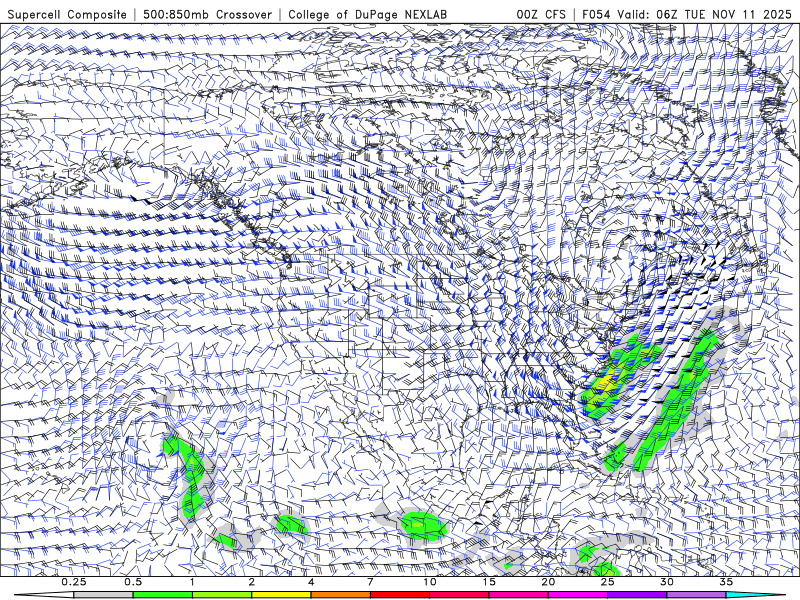Viewport: 800px width, 600px height.
Task: Select the yellow-green 1–2 colorbar segment
Action: (222, 595)
